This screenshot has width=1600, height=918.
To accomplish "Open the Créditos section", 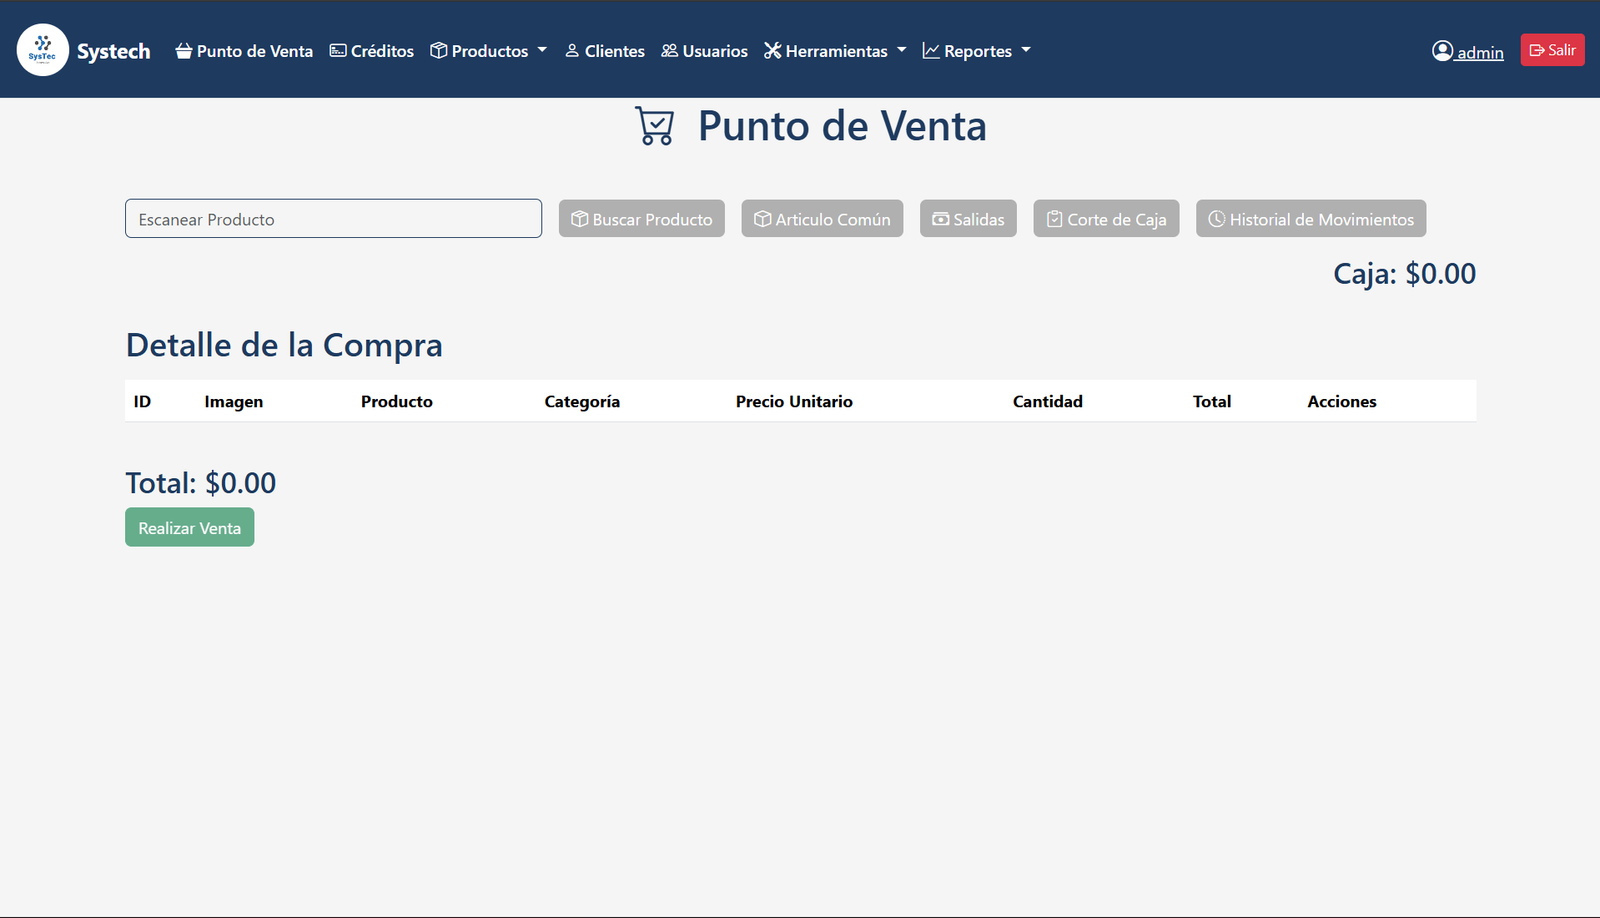I will (372, 50).
